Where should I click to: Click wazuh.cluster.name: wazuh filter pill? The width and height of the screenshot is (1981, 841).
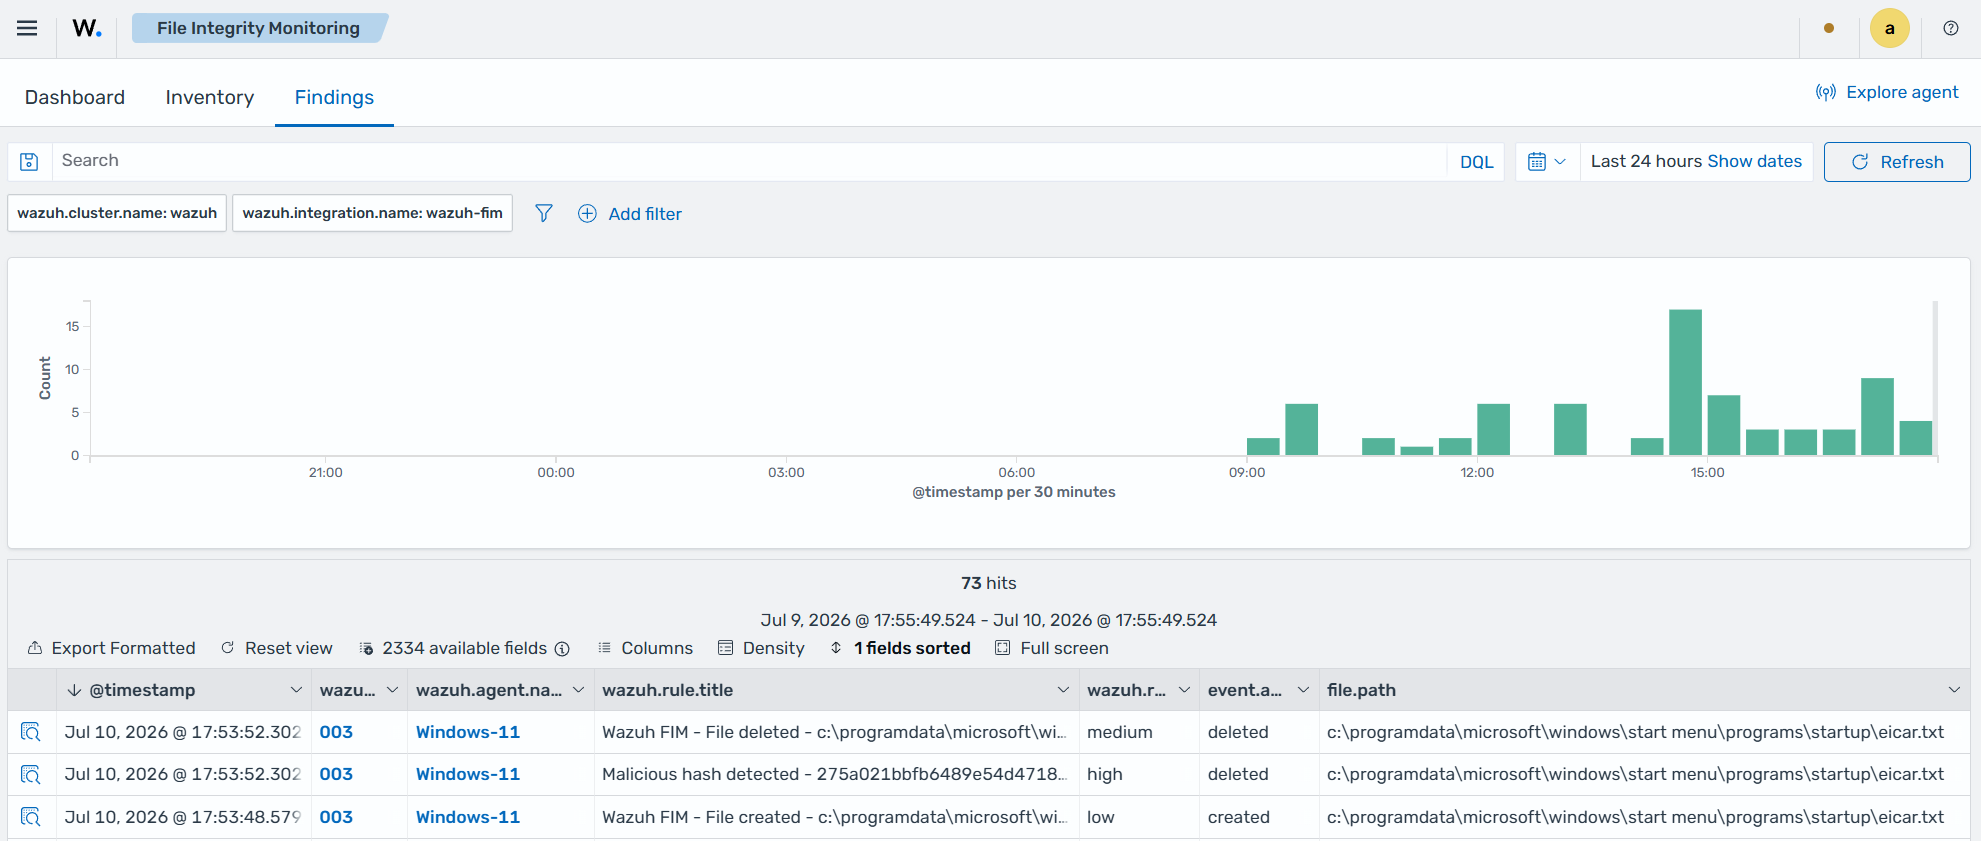[x=117, y=213]
